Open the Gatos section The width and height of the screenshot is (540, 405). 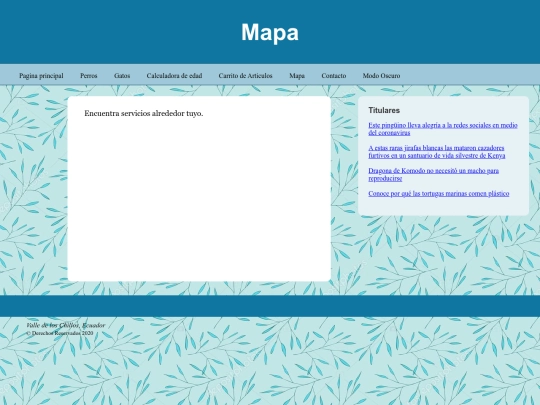(x=122, y=76)
